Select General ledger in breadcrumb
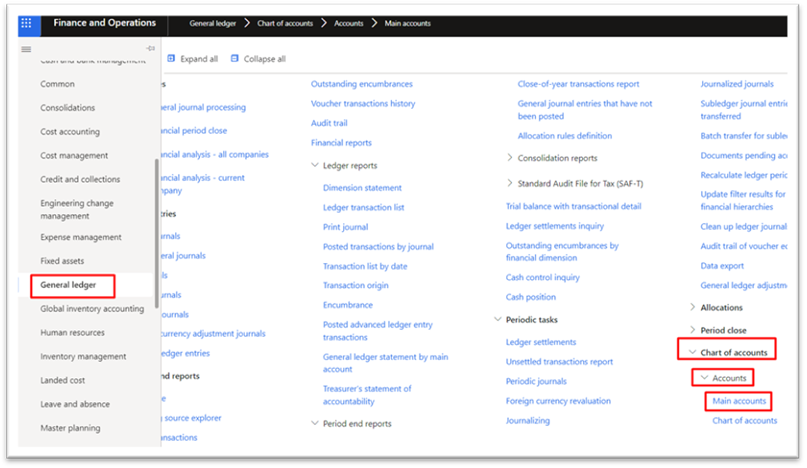807x468 pixels. click(213, 23)
